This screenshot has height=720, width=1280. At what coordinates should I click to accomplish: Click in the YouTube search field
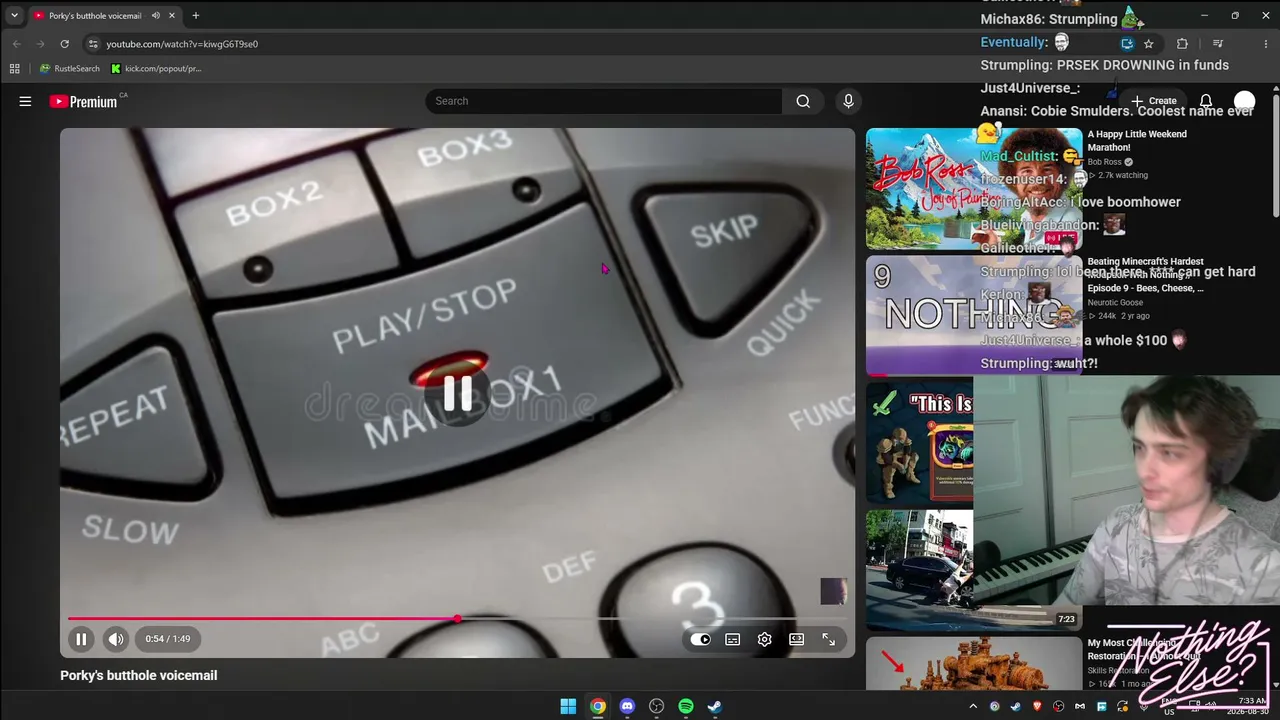(604, 101)
